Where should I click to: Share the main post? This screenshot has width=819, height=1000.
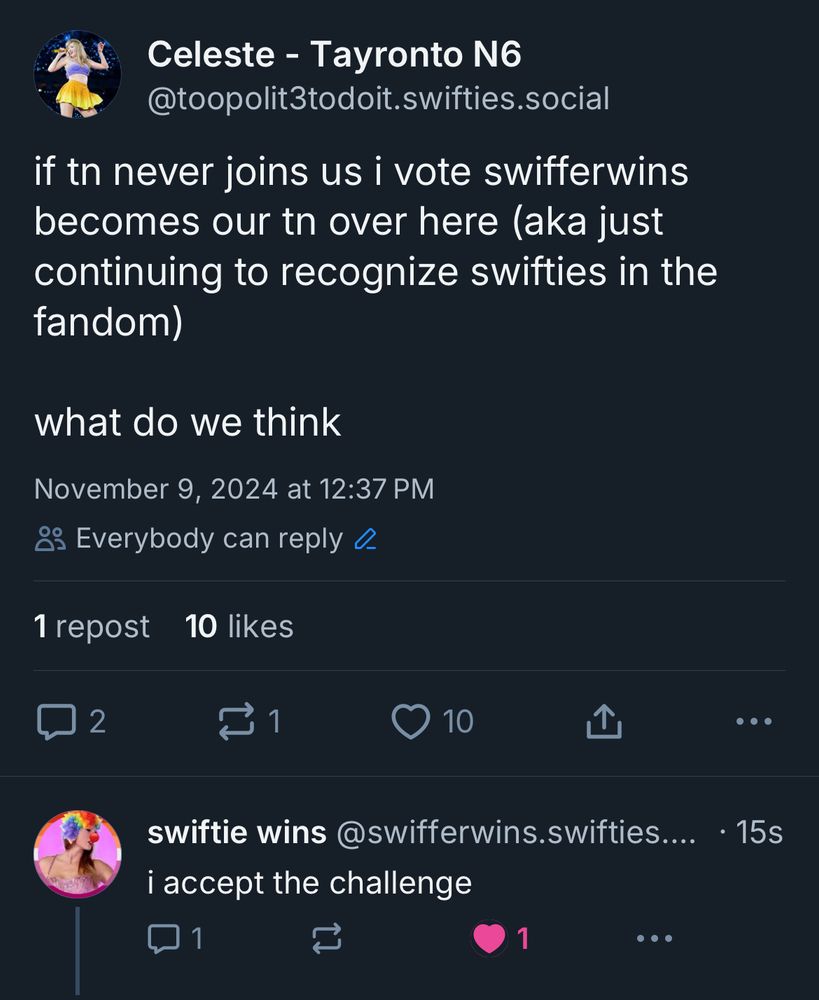[603, 721]
